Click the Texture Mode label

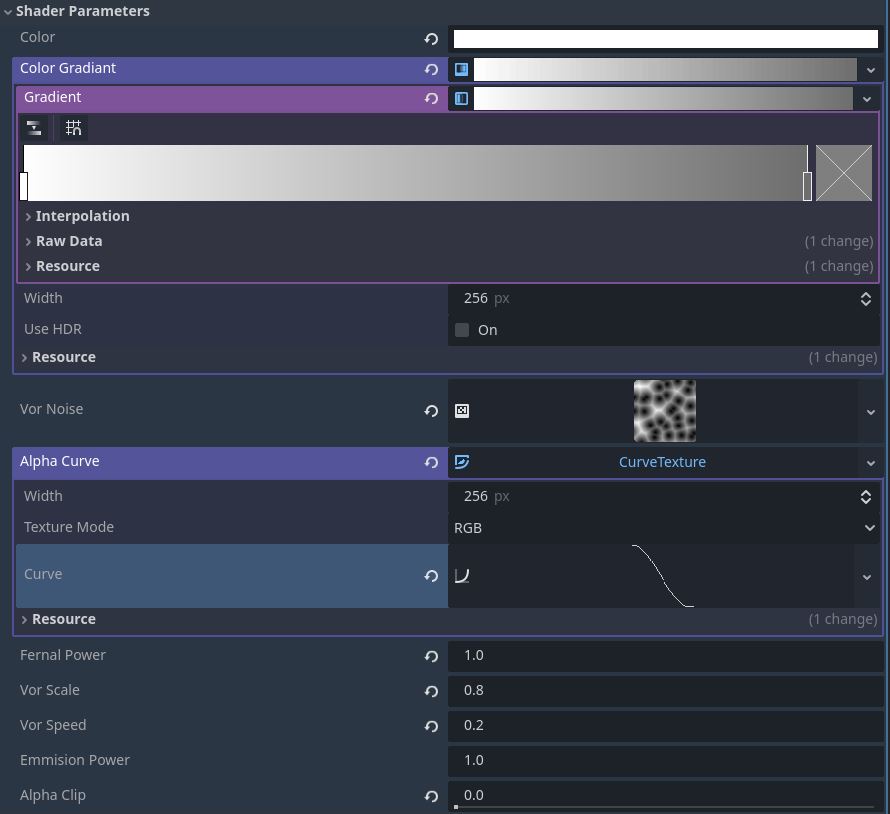pyautogui.click(x=69, y=527)
